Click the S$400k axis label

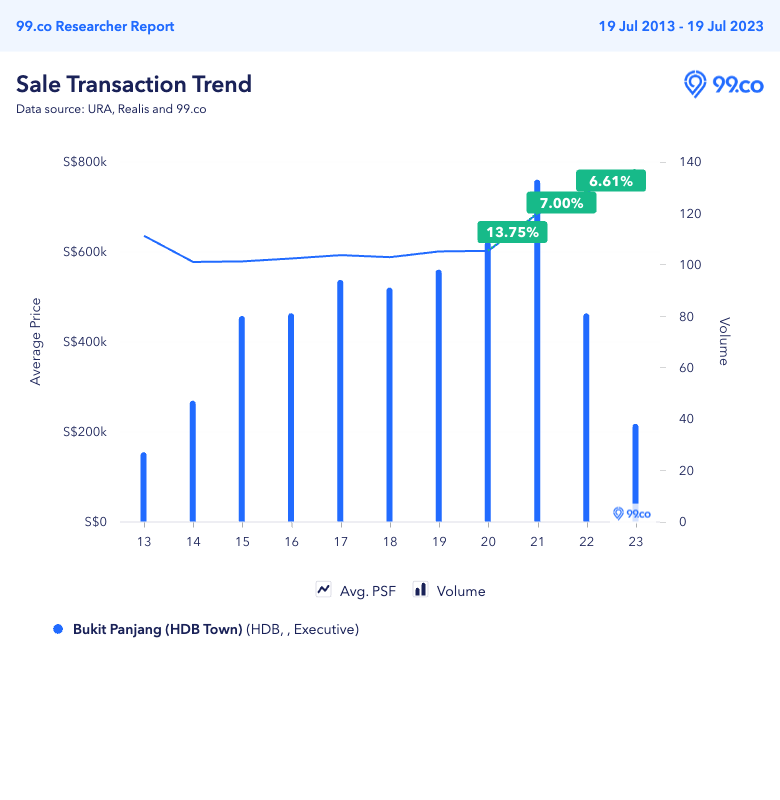[x=85, y=341]
